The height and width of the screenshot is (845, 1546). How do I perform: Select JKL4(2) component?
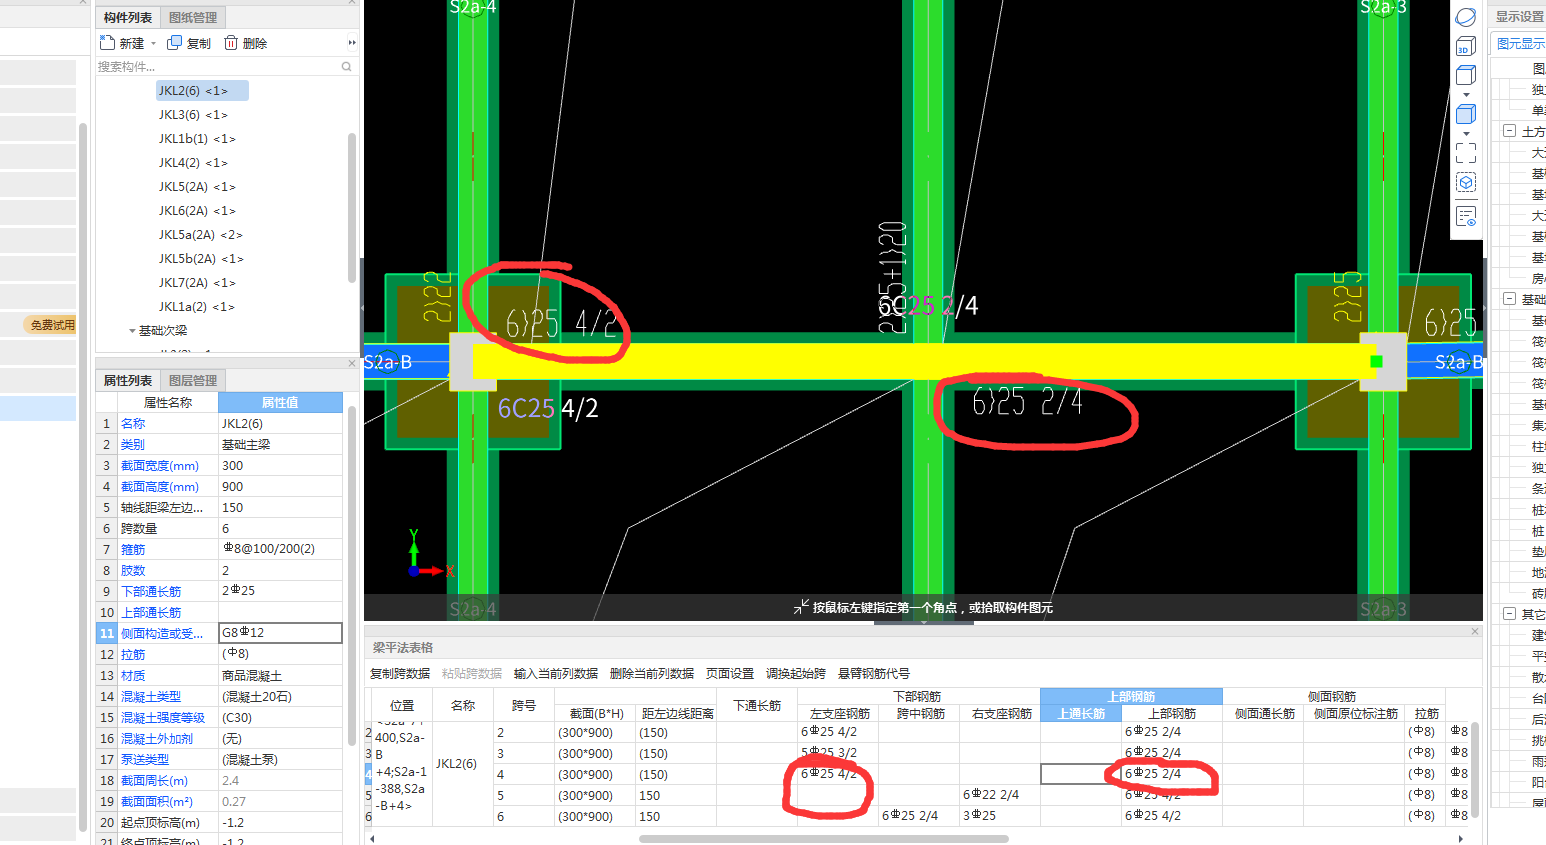point(193,163)
